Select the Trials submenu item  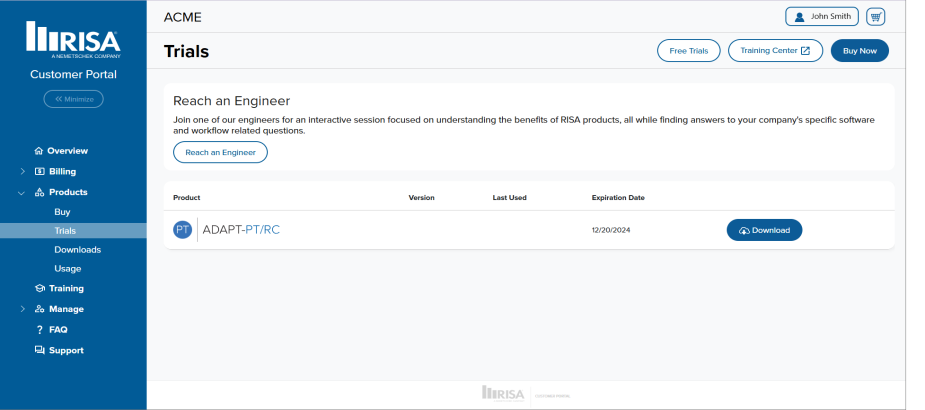73,231
